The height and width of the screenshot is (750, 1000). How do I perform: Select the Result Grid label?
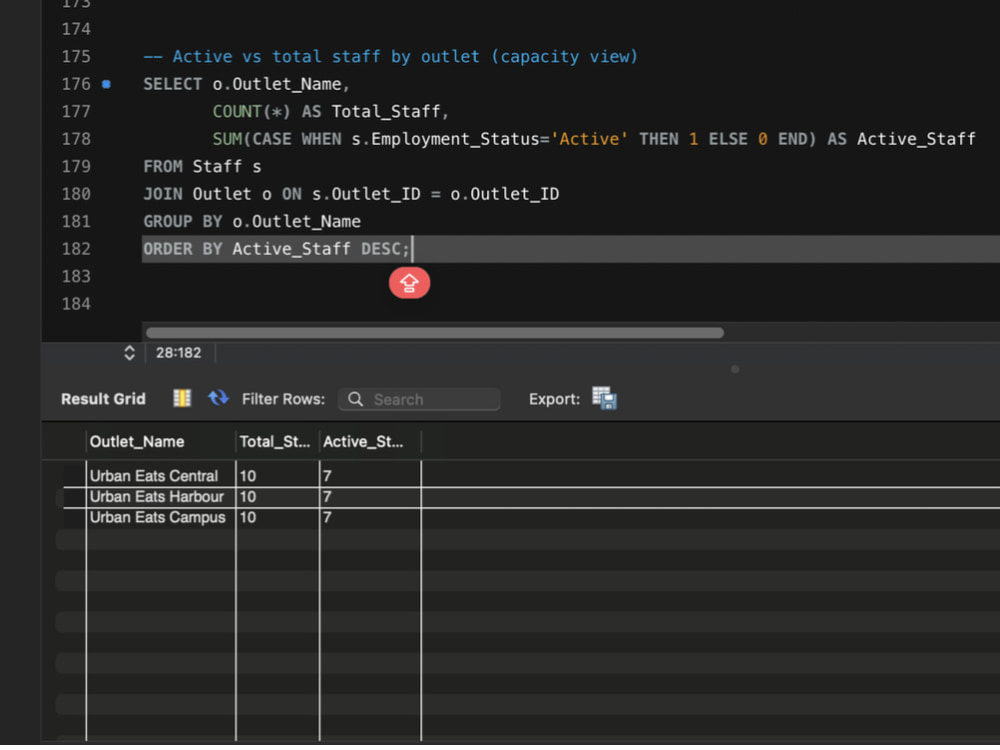click(x=103, y=399)
